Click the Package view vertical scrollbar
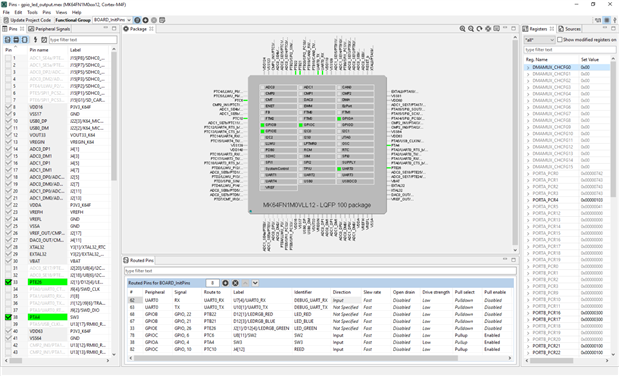This screenshot has width=619, height=376. [x=514, y=142]
